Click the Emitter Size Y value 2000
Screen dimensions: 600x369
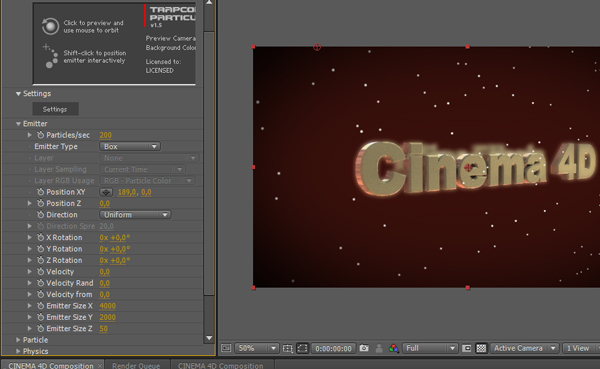pyautogui.click(x=108, y=317)
